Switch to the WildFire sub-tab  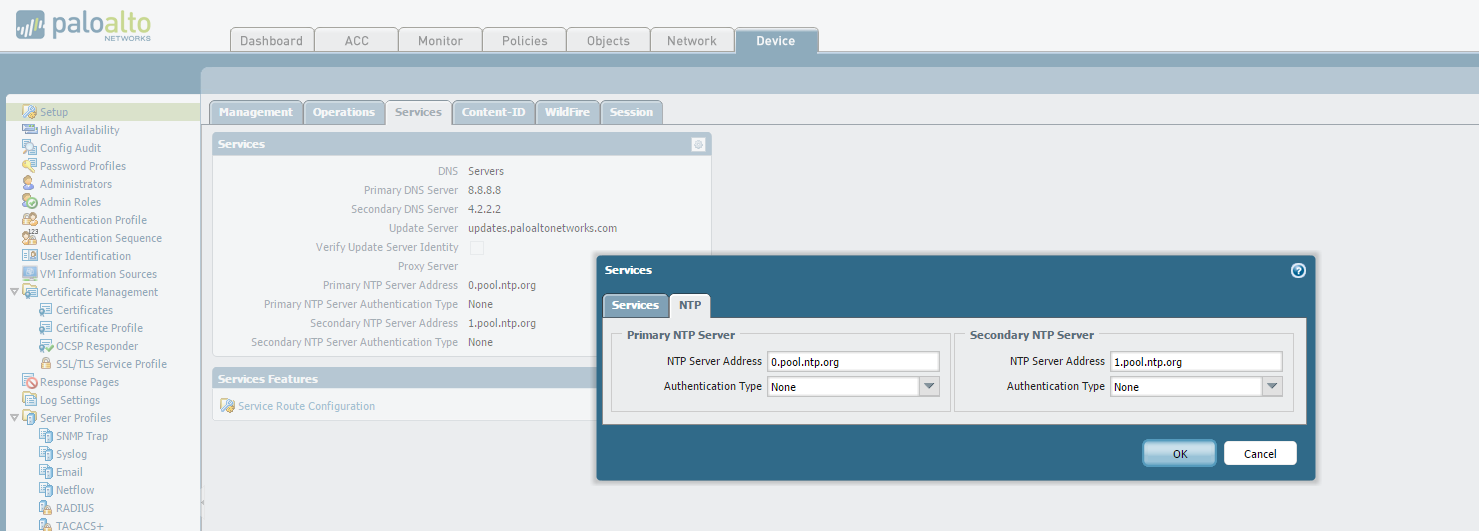coord(567,112)
